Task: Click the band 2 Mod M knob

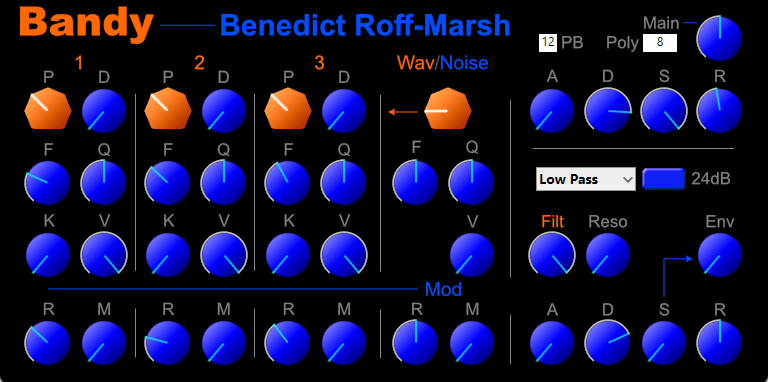Action: tap(224, 343)
